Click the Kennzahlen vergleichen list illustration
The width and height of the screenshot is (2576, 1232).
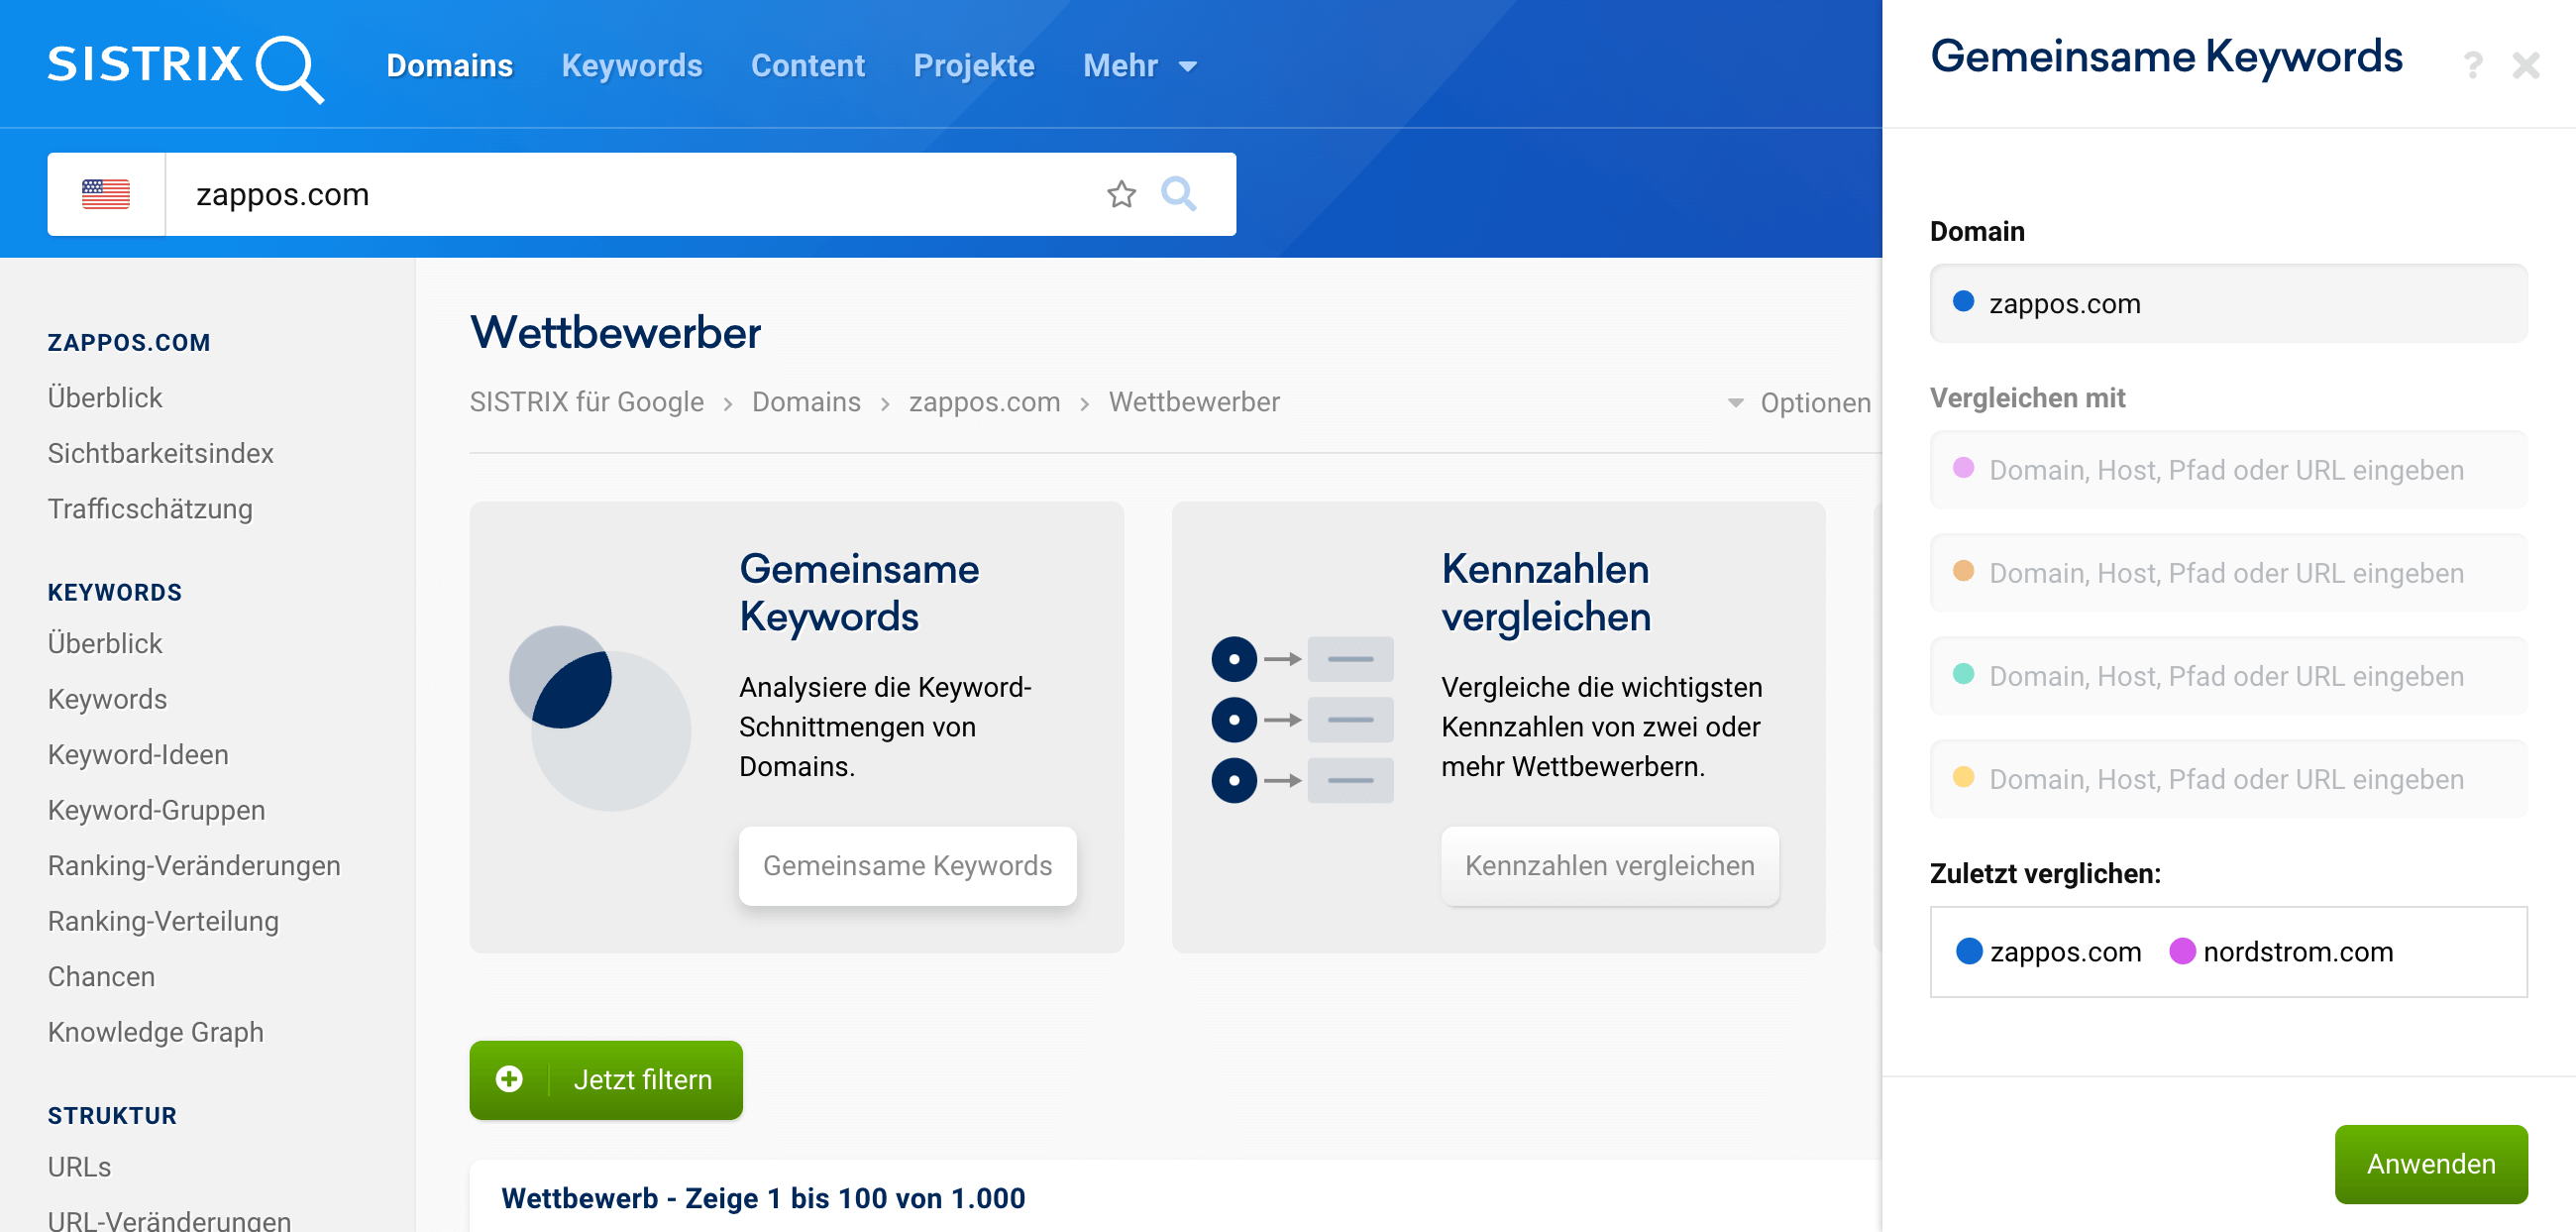tap(1302, 719)
